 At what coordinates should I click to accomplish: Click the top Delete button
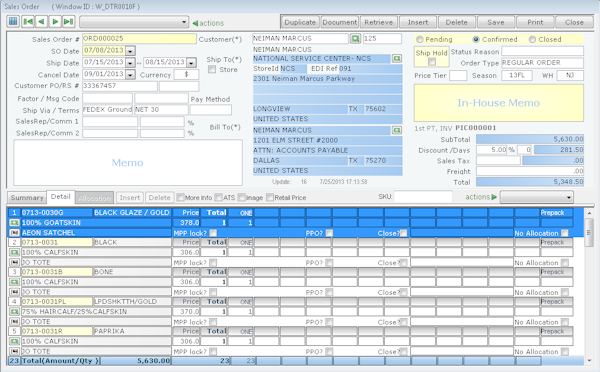pos(457,22)
